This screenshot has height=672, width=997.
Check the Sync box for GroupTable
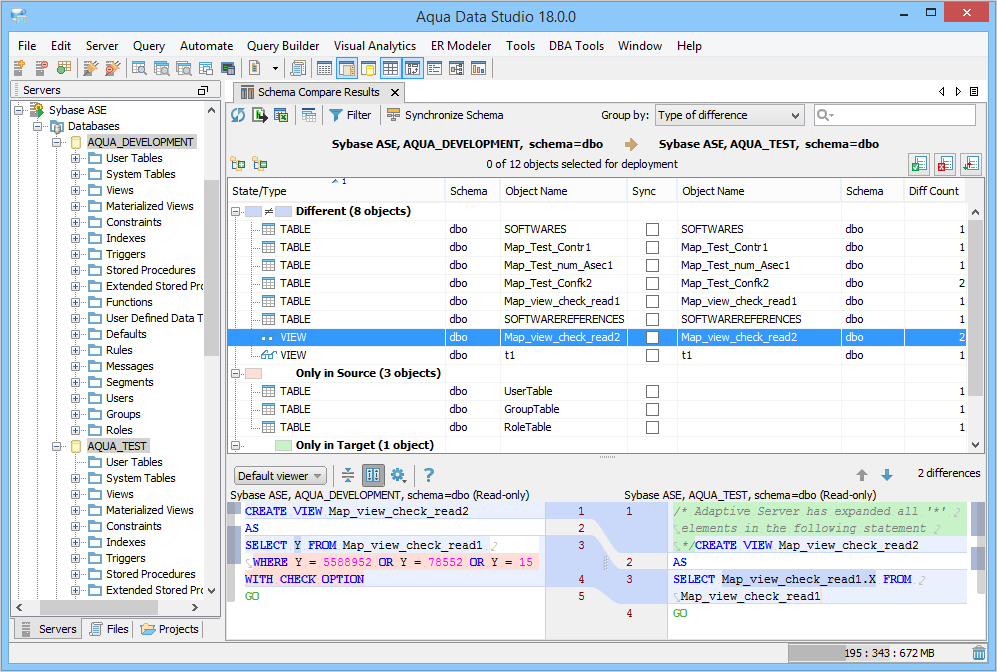click(x=652, y=409)
